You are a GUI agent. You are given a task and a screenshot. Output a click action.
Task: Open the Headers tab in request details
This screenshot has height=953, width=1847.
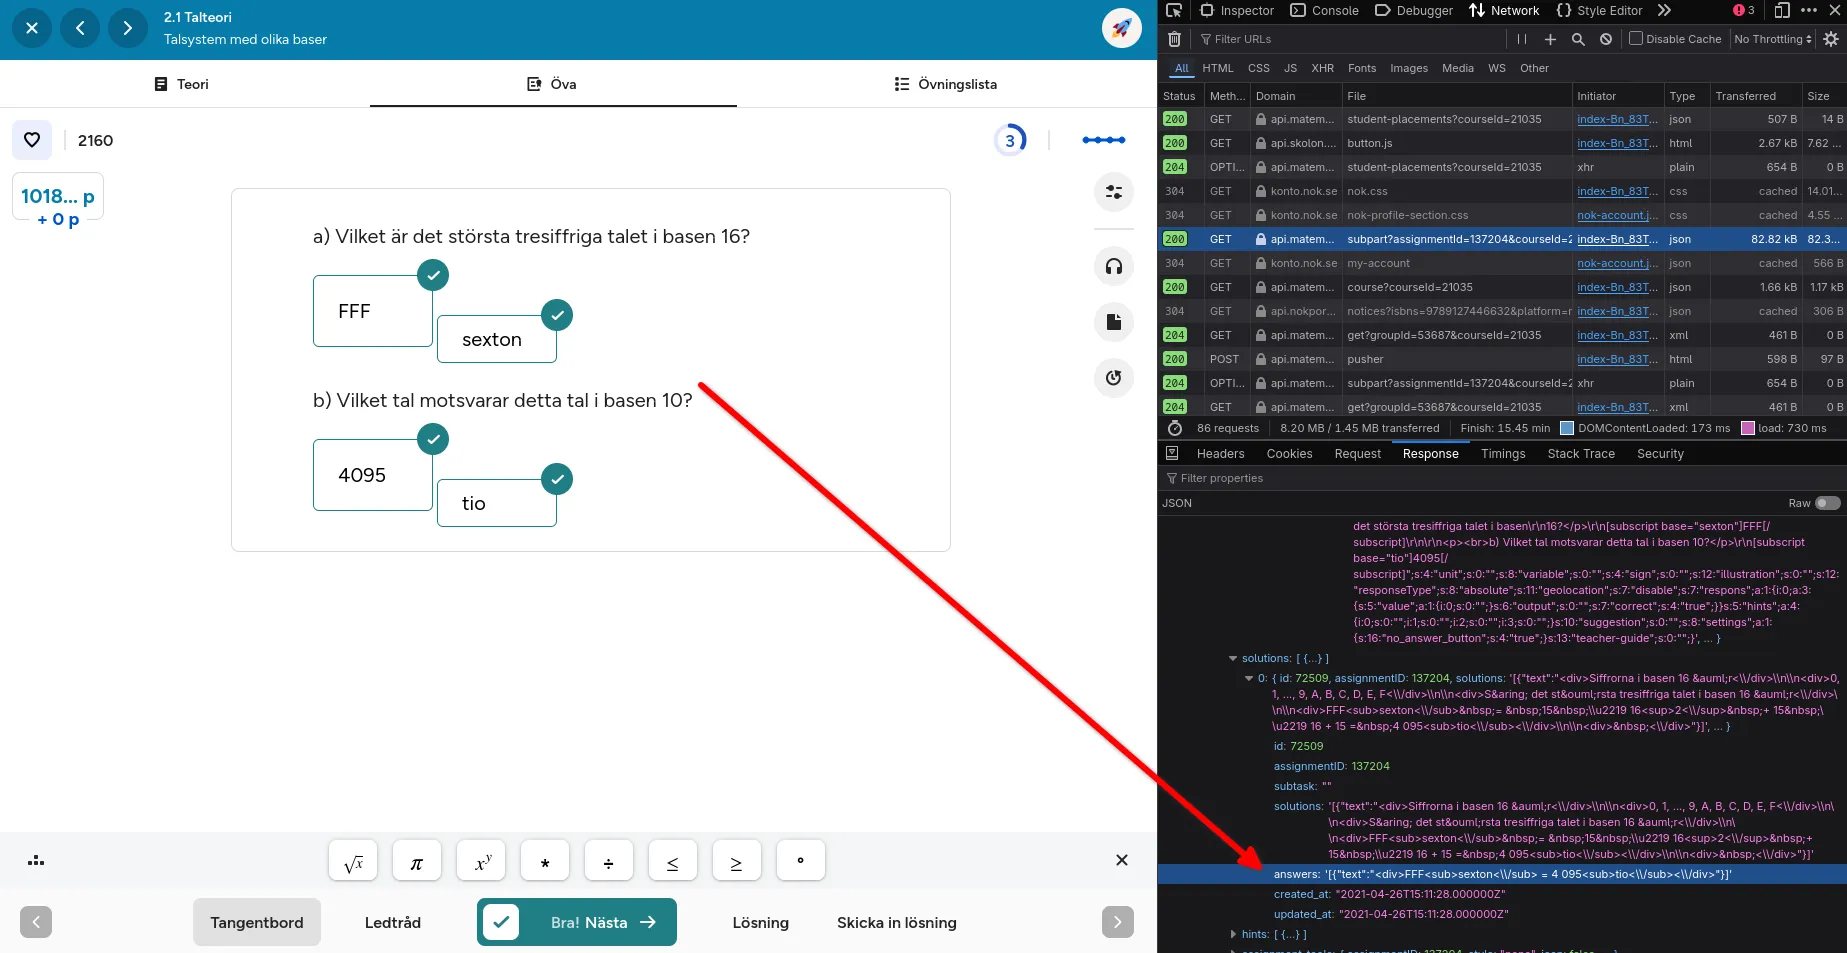point(1220,454)
